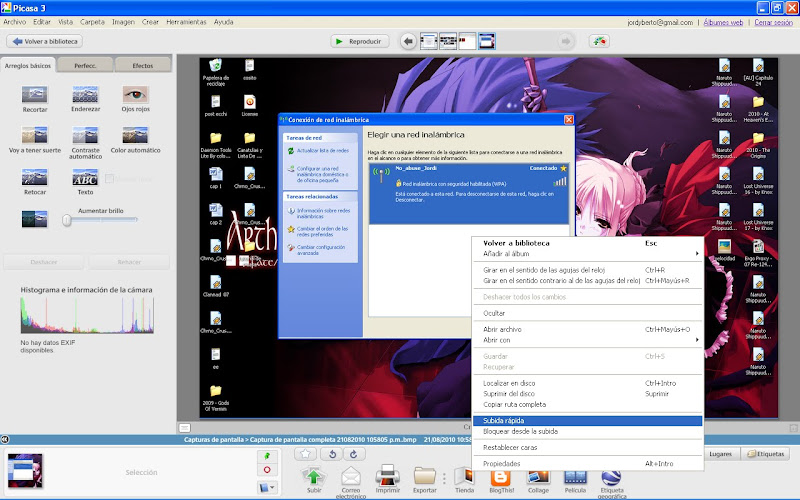
Task: Choose Copiar ruta completa menu entry
Action: click(x=587, y=405)
